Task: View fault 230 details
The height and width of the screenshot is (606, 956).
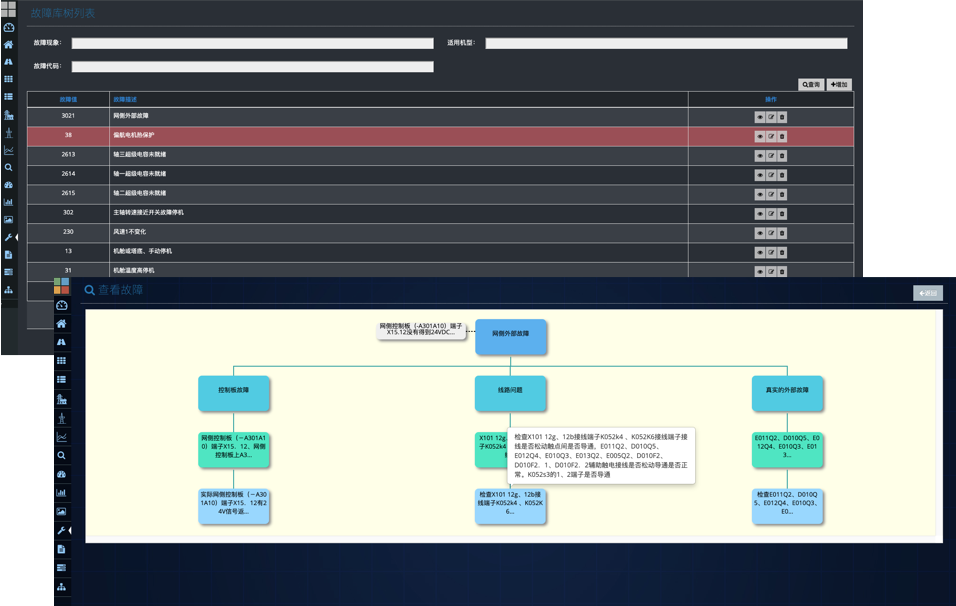Action: (760, 233)
